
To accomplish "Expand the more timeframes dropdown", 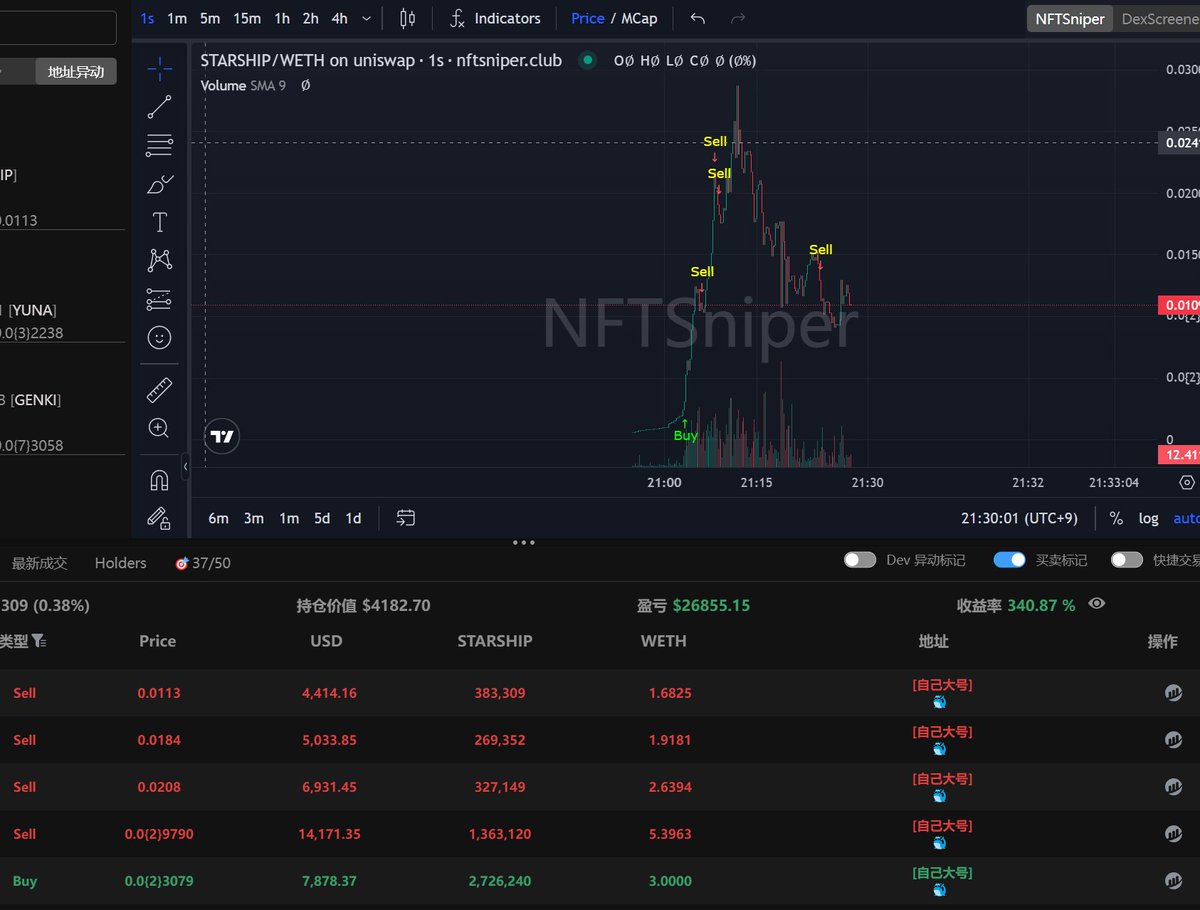I will click(367, 18).
